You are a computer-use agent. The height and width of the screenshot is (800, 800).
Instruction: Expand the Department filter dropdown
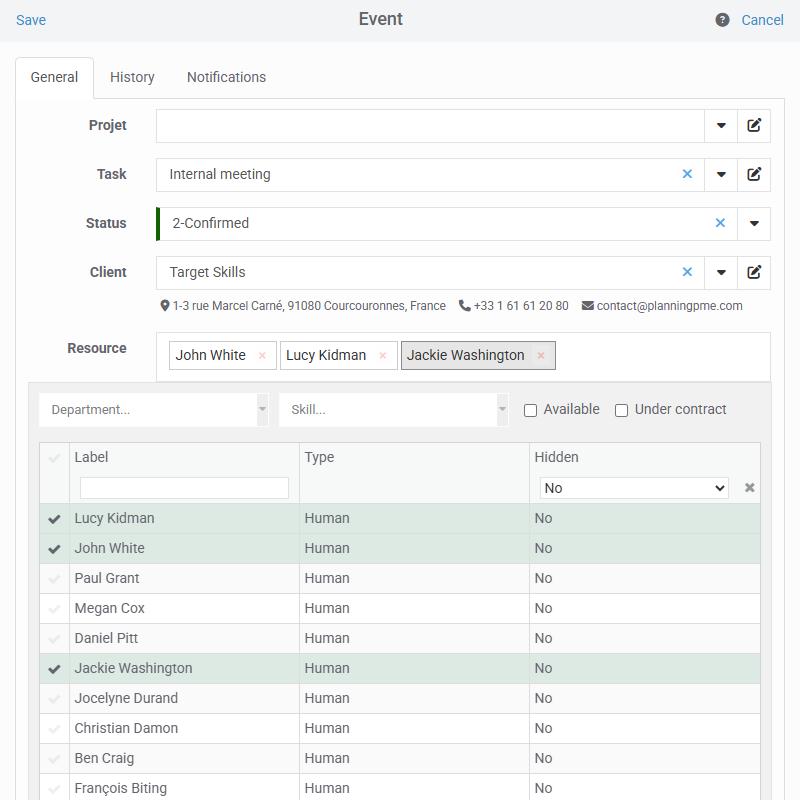tap(262, 410)
